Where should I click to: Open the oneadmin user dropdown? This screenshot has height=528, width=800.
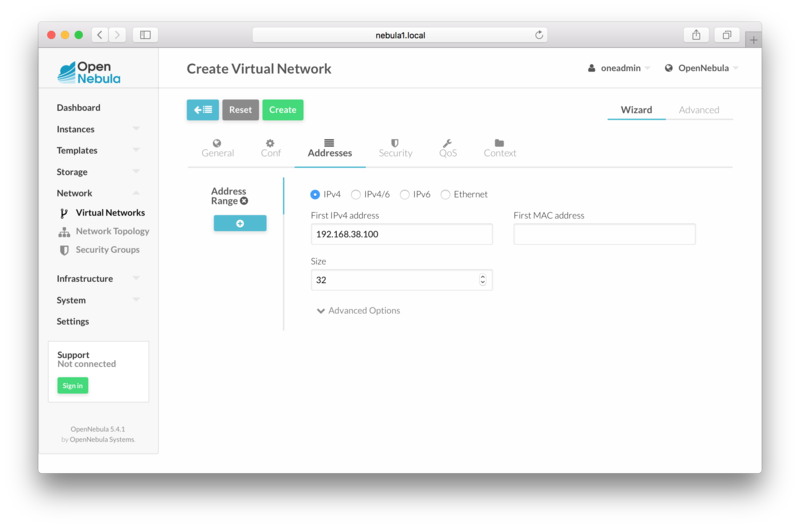tap(620, 68)
